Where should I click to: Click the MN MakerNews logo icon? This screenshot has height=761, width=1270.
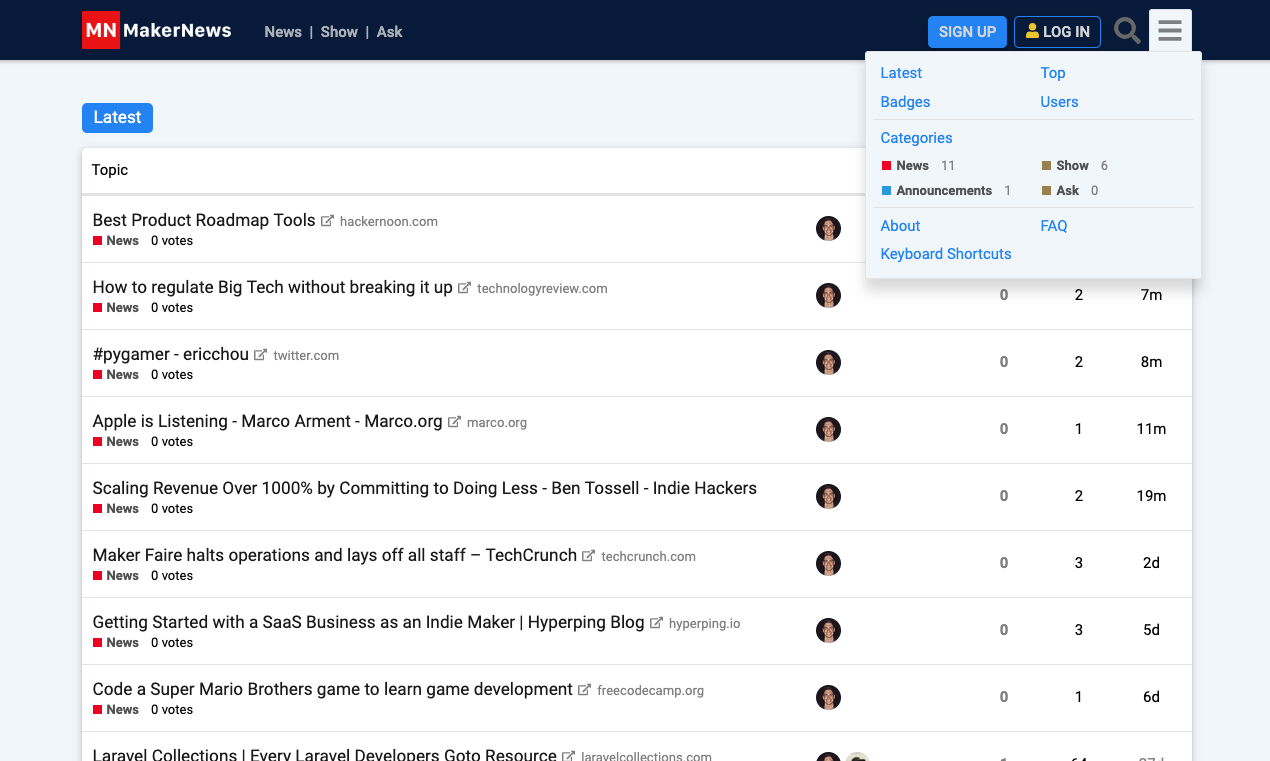click(99, 30)
